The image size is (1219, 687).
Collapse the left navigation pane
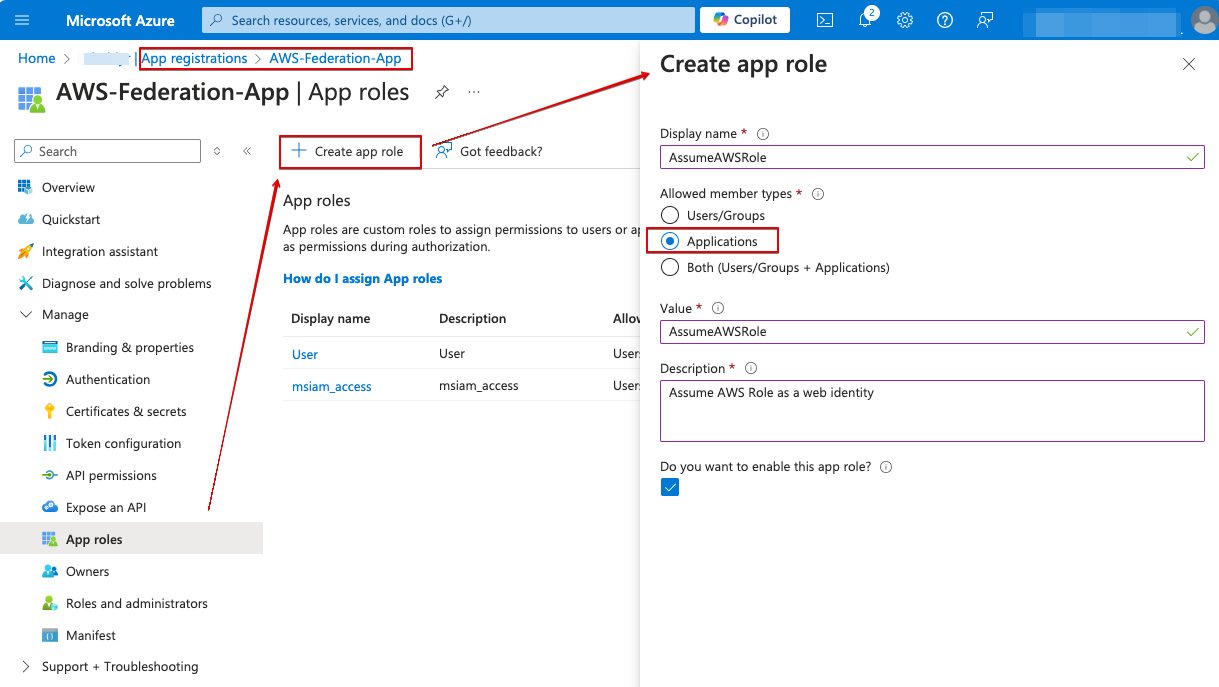(247, 151)
